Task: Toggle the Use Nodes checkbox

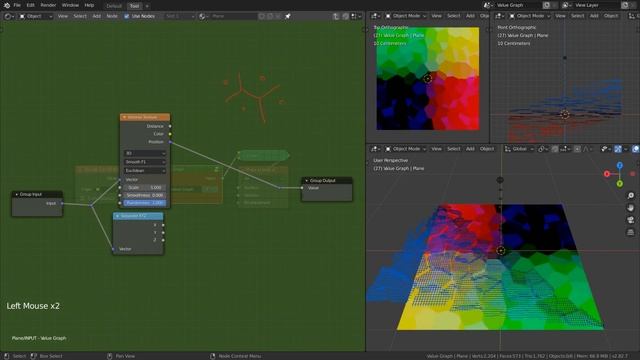Action: pos(127,16)
